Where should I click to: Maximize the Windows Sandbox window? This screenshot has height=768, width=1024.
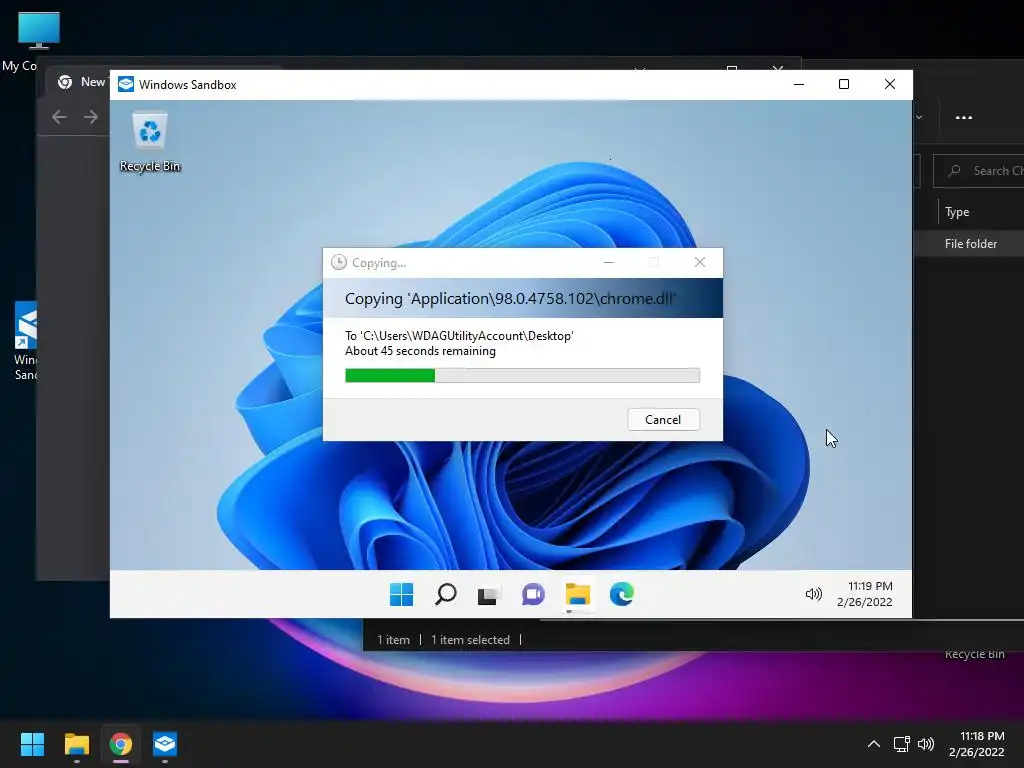[844, 84]
